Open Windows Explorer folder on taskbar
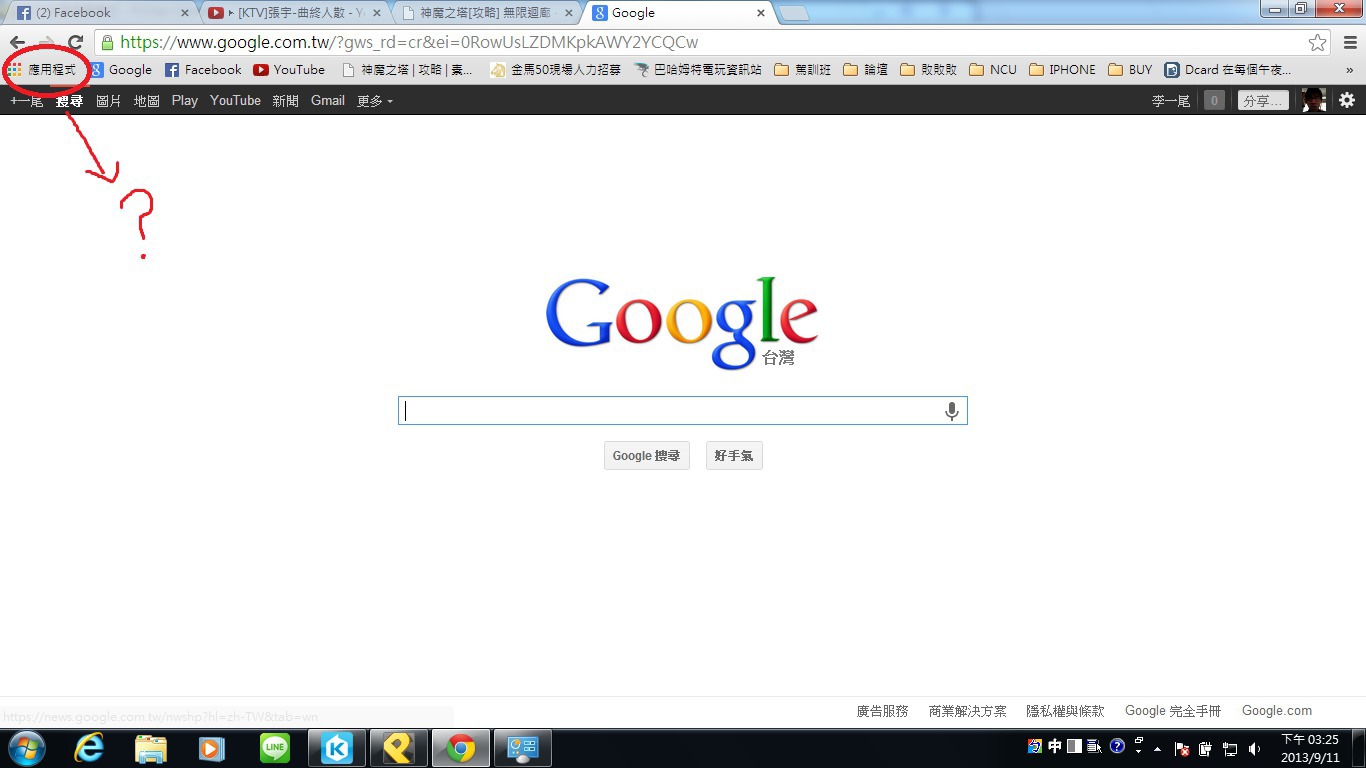The width and height of the screenshot is (1366, 768). tap(151, 748)
